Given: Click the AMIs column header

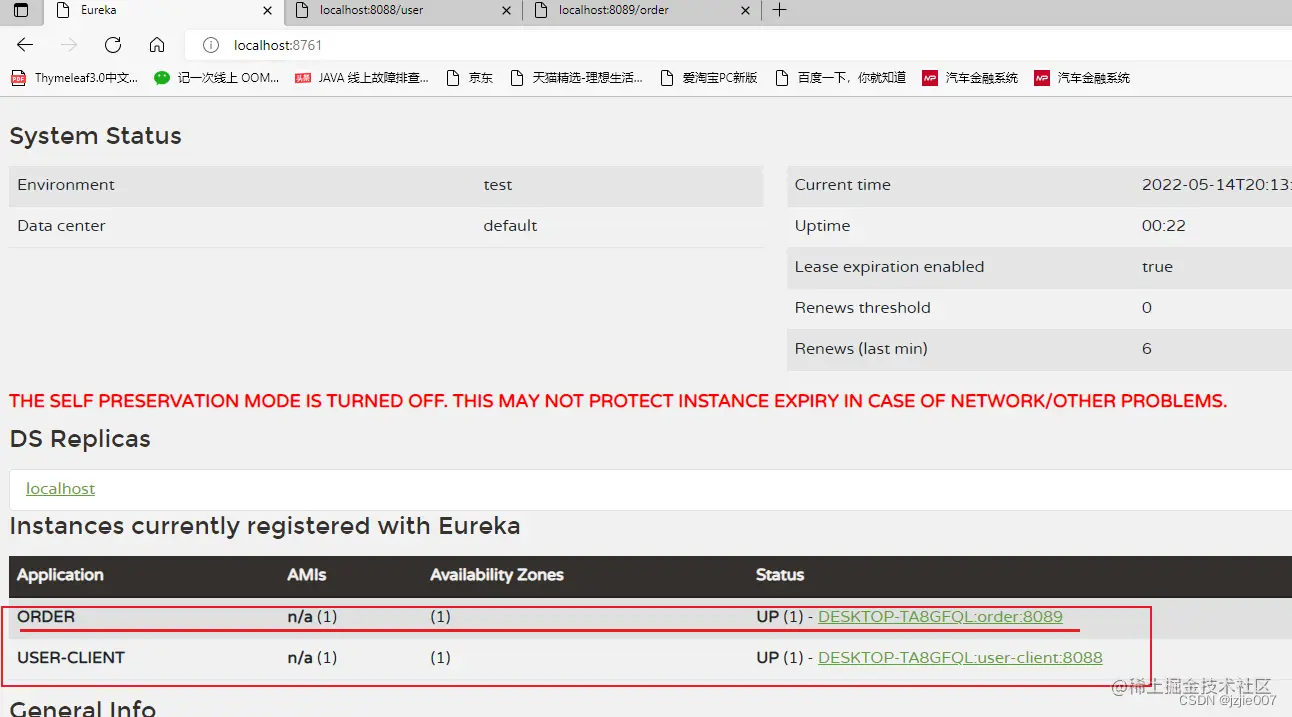Looking at the screenshot, I should 307,575.
